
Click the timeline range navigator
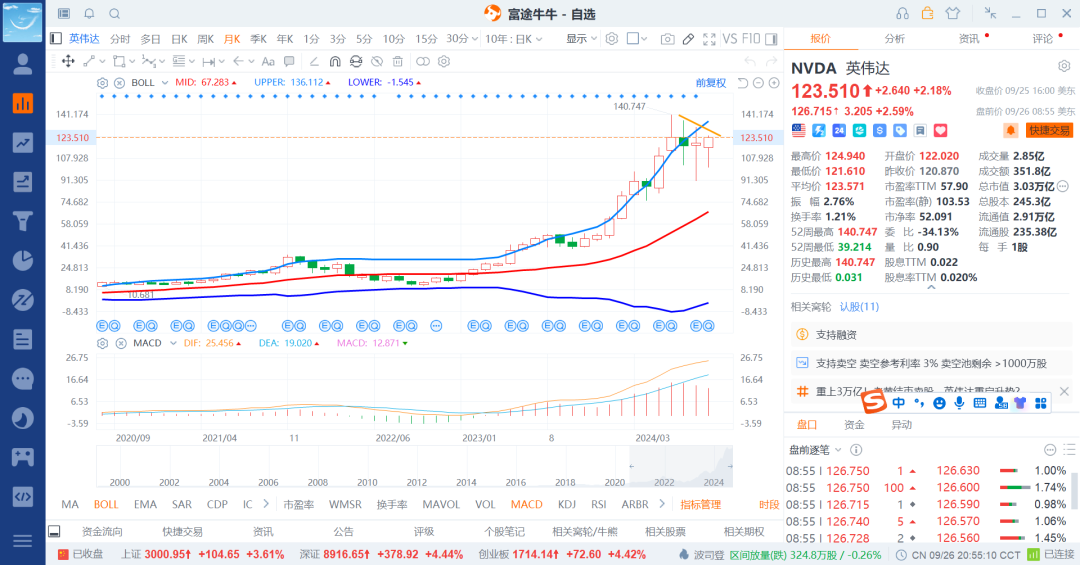[x=415, y=467]
